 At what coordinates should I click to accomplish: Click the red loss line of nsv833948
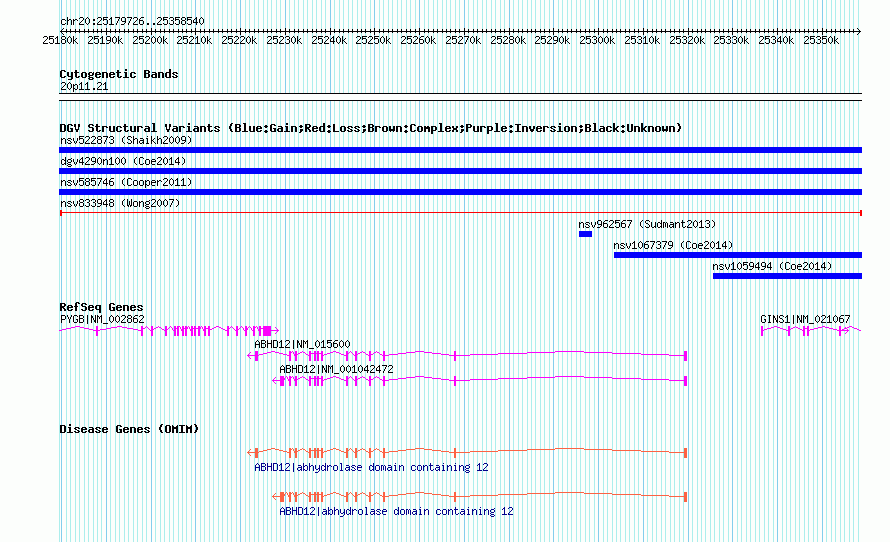460,213
